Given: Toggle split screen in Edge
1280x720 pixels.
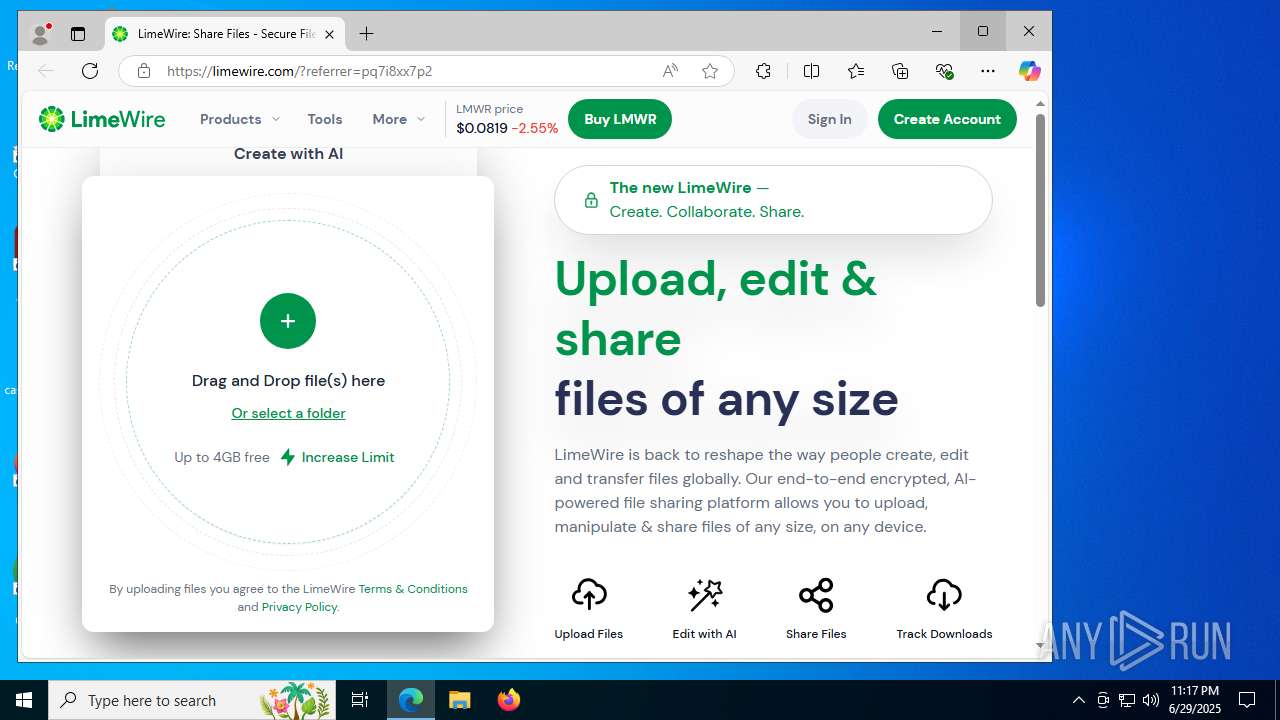Looking at the screenshot, I should (811, 71).
